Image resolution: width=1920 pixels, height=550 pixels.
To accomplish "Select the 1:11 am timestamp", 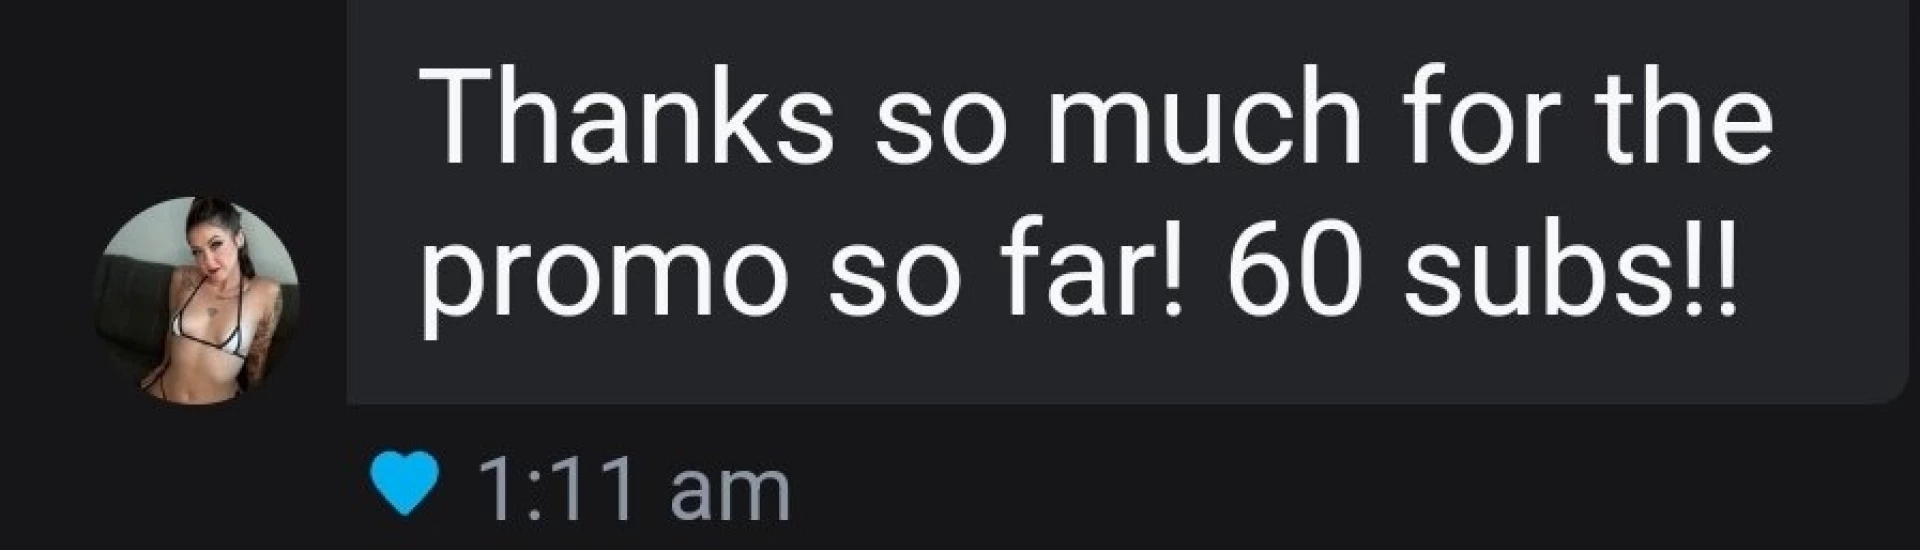I will 634,490.
